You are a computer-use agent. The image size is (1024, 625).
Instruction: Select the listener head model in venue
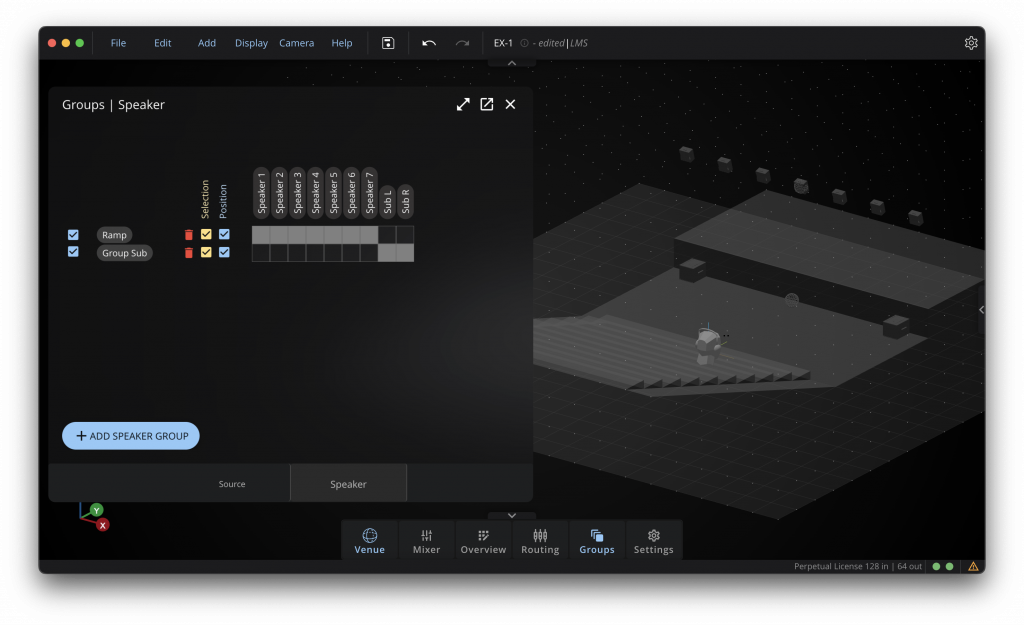pos(707,345)
